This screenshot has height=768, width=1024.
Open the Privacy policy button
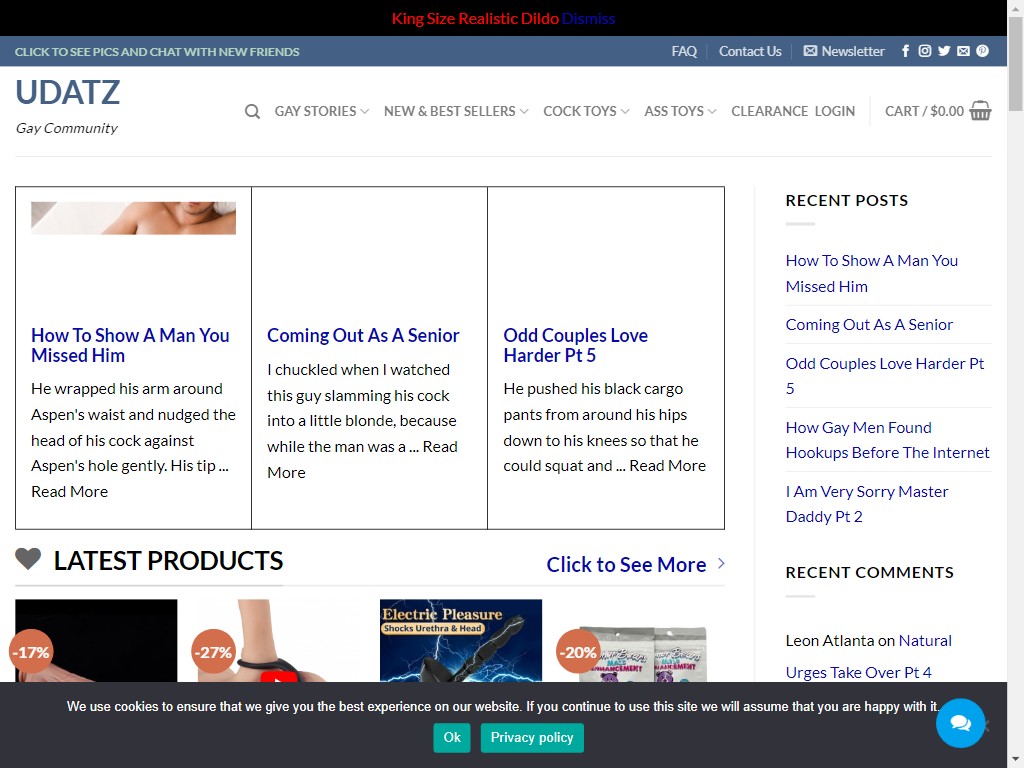(x=532, y=737)
